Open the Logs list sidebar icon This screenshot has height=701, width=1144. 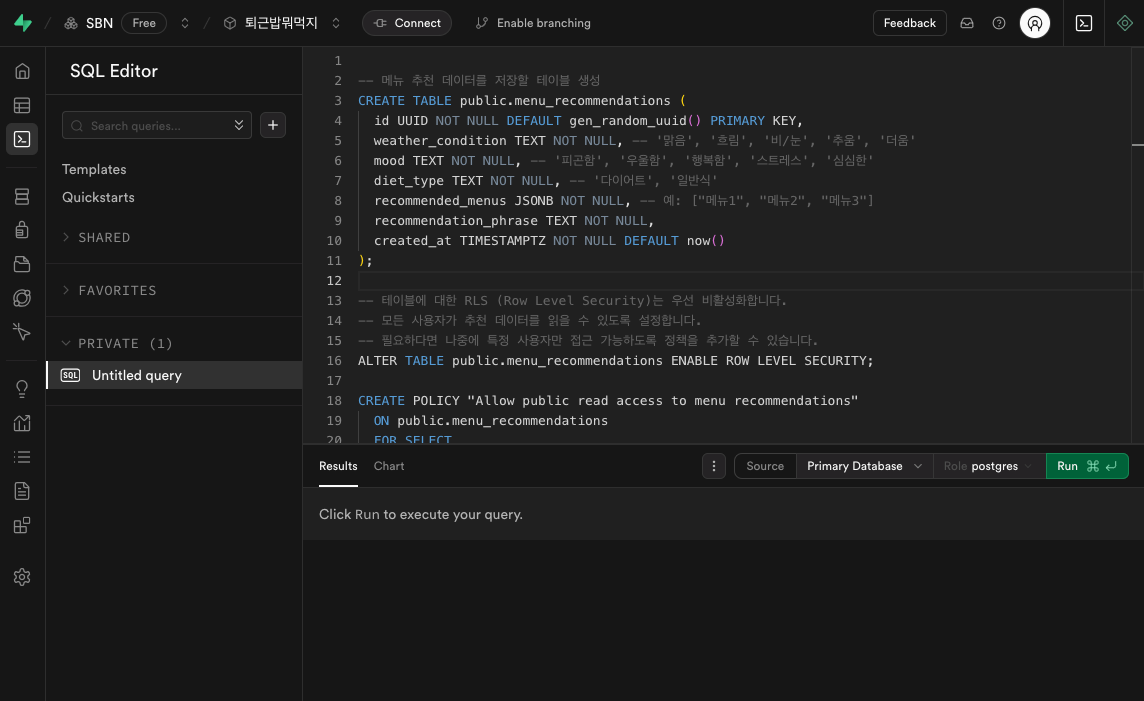click(22, 457)
